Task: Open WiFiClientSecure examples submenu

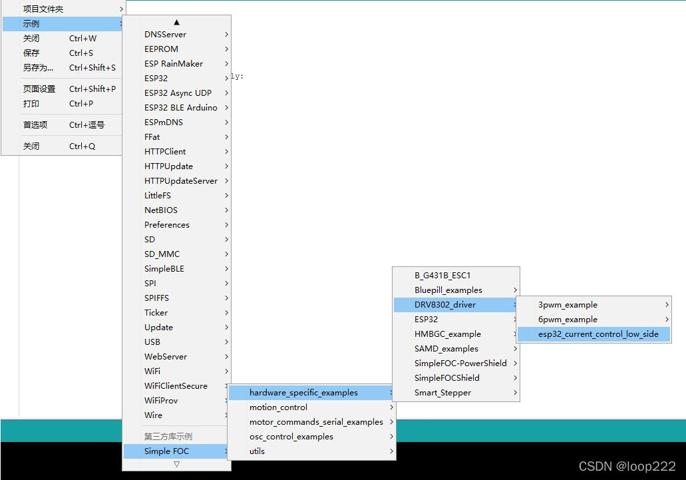Action: [177, 386]
